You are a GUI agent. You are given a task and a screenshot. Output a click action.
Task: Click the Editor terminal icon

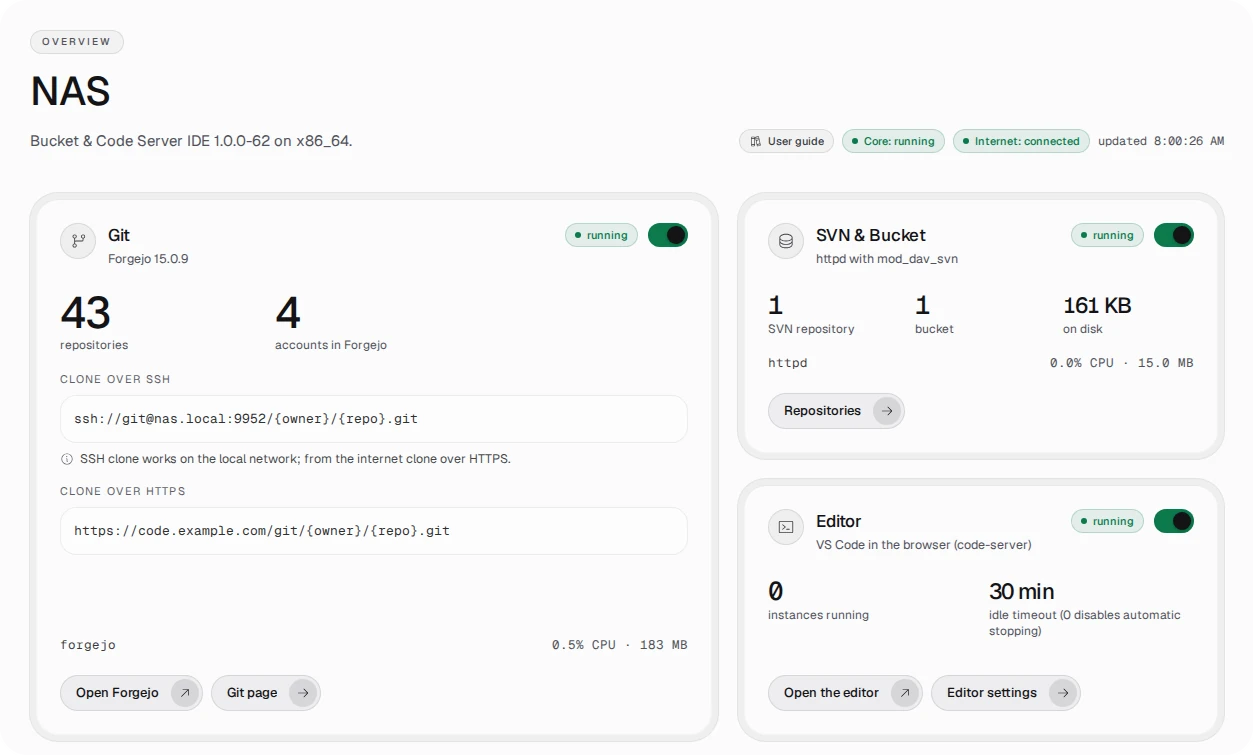[x=786, y=527]
